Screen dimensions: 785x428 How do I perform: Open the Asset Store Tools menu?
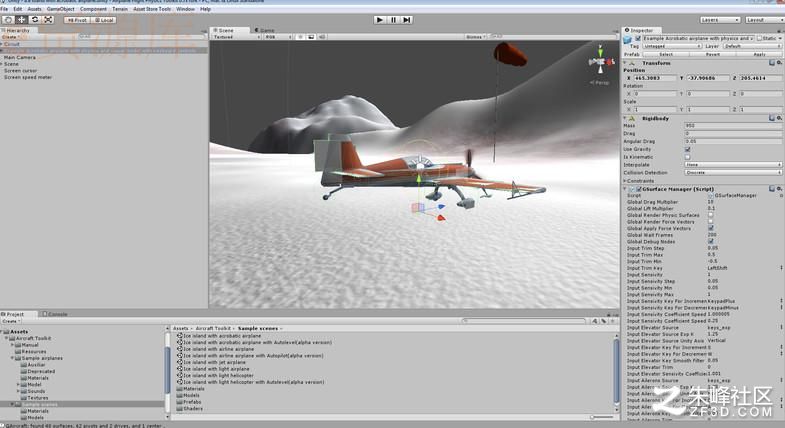[152, 9]
